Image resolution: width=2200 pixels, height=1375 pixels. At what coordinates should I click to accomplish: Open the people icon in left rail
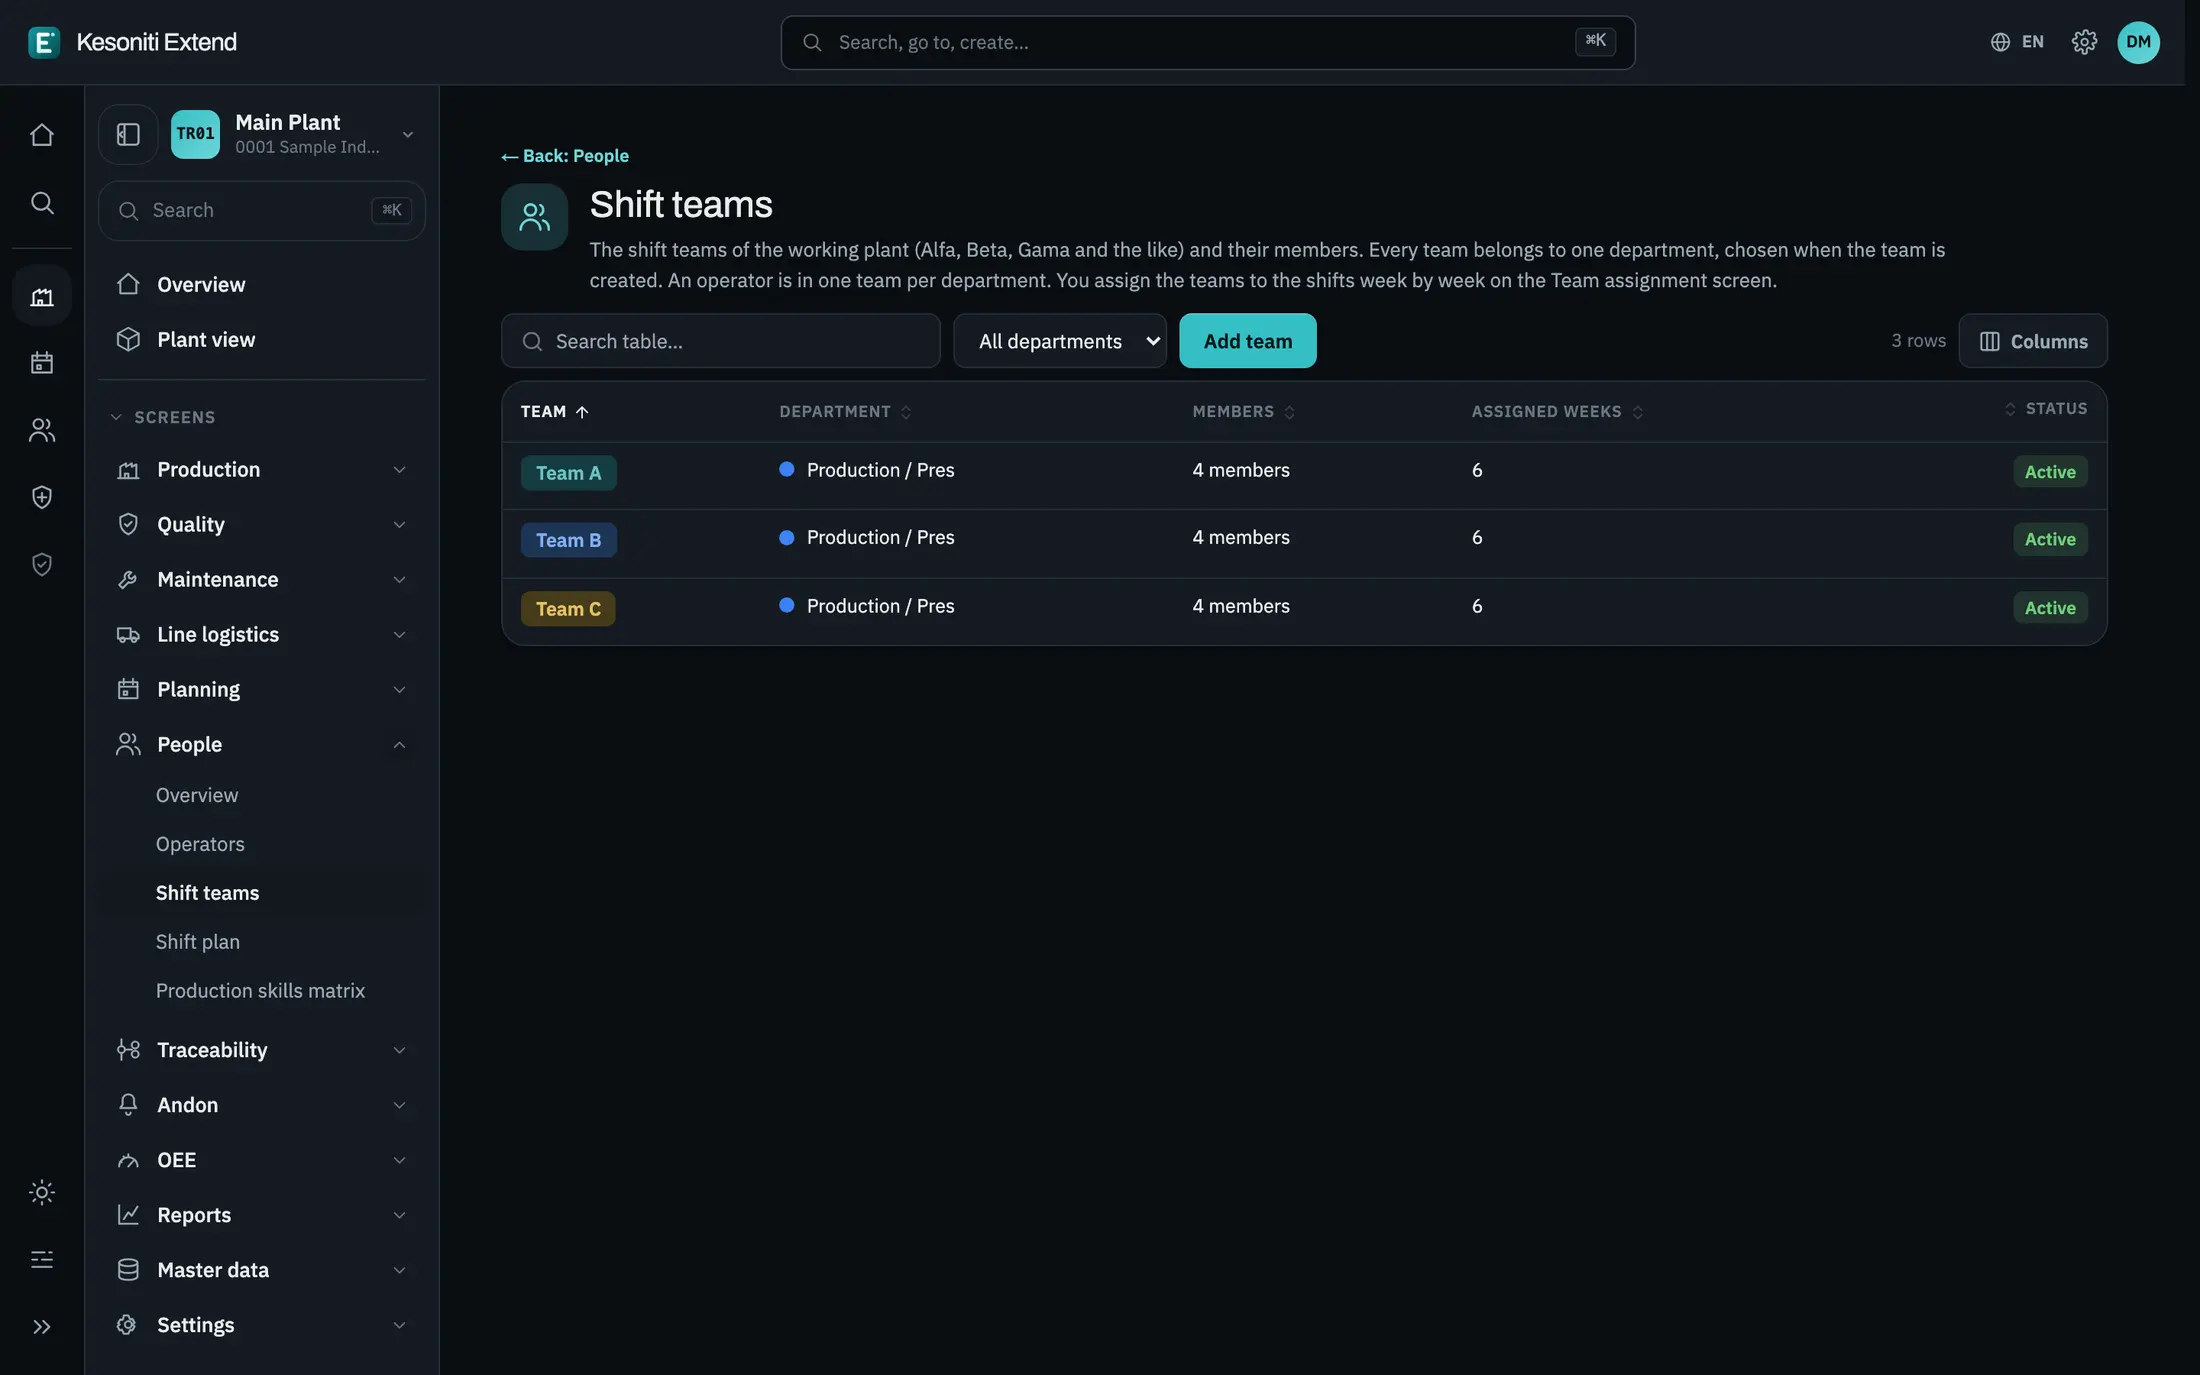coord(41,430)
